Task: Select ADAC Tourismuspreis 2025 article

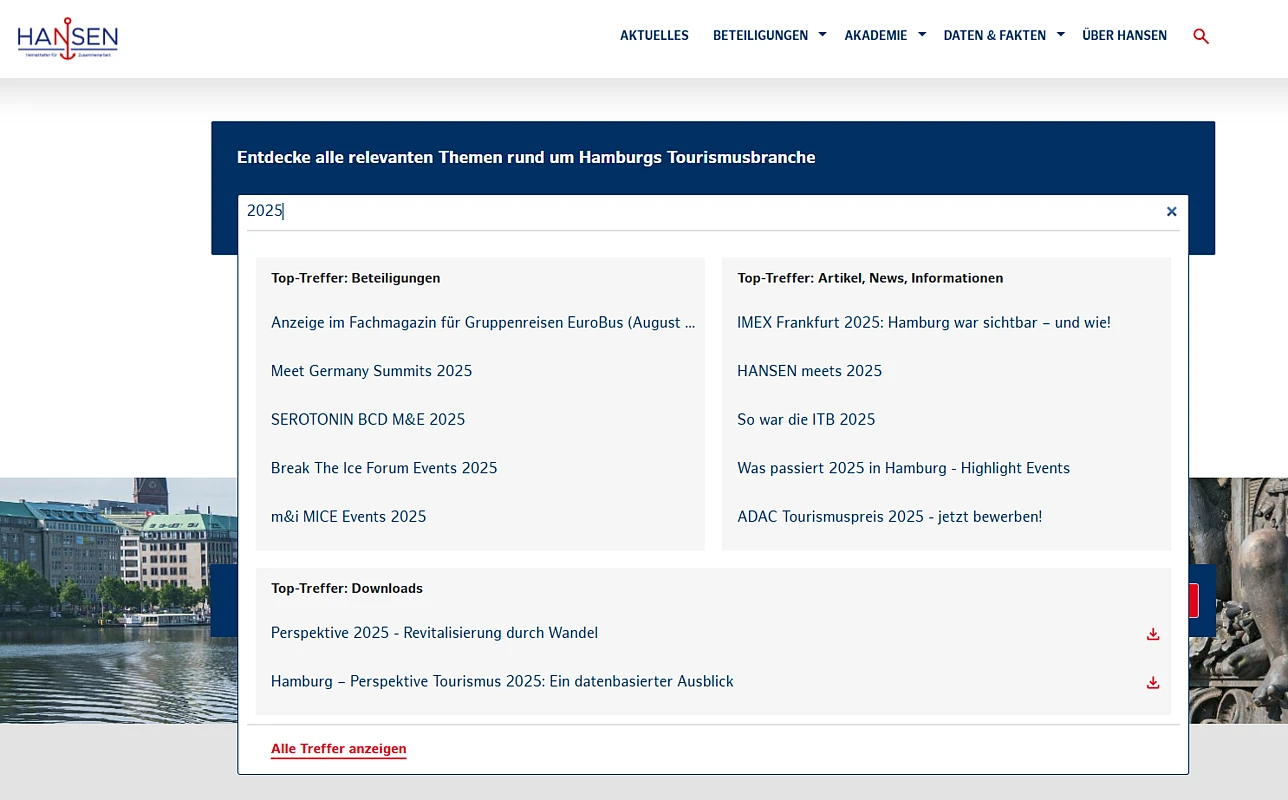Action: (x=889, y=516)
